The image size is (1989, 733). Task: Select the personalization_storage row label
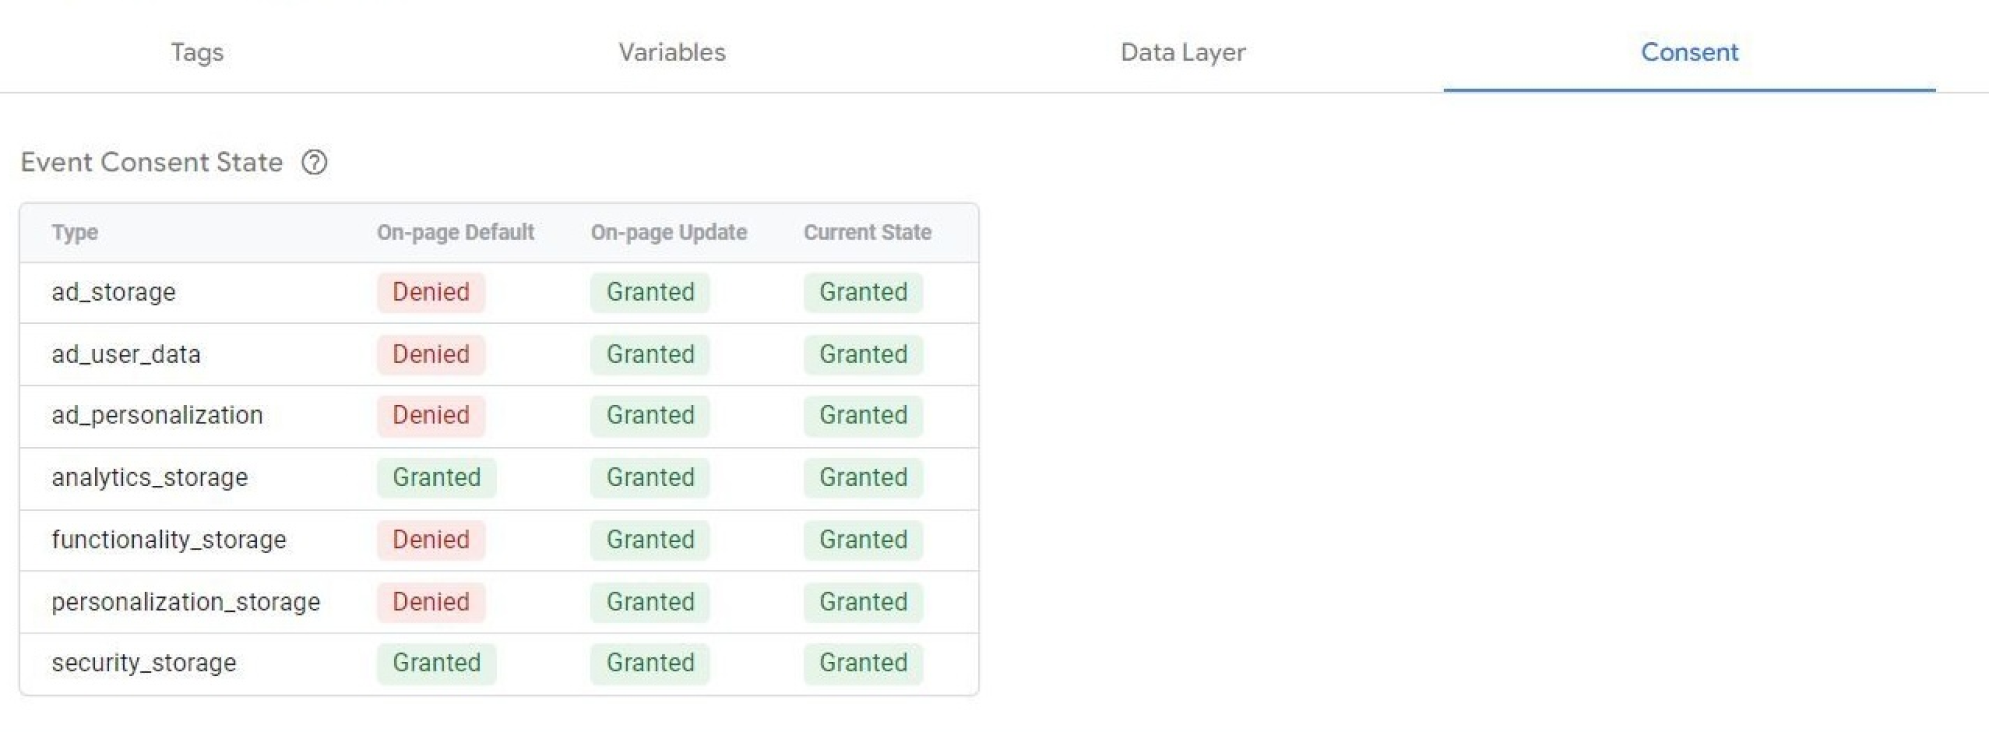(x=186, y=602)
